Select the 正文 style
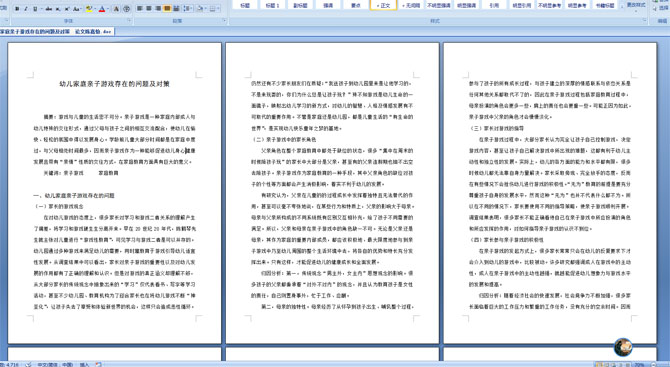The width and height of the screenshot is (670, 367). tap(383, 5)
